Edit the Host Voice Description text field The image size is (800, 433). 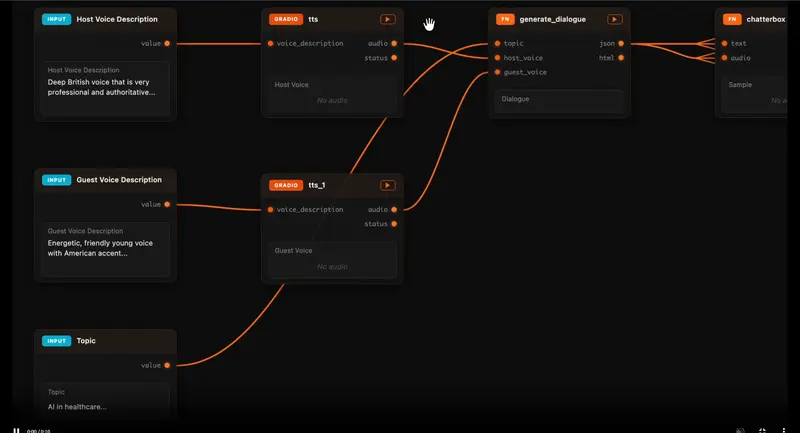click(x=105, y=87)
